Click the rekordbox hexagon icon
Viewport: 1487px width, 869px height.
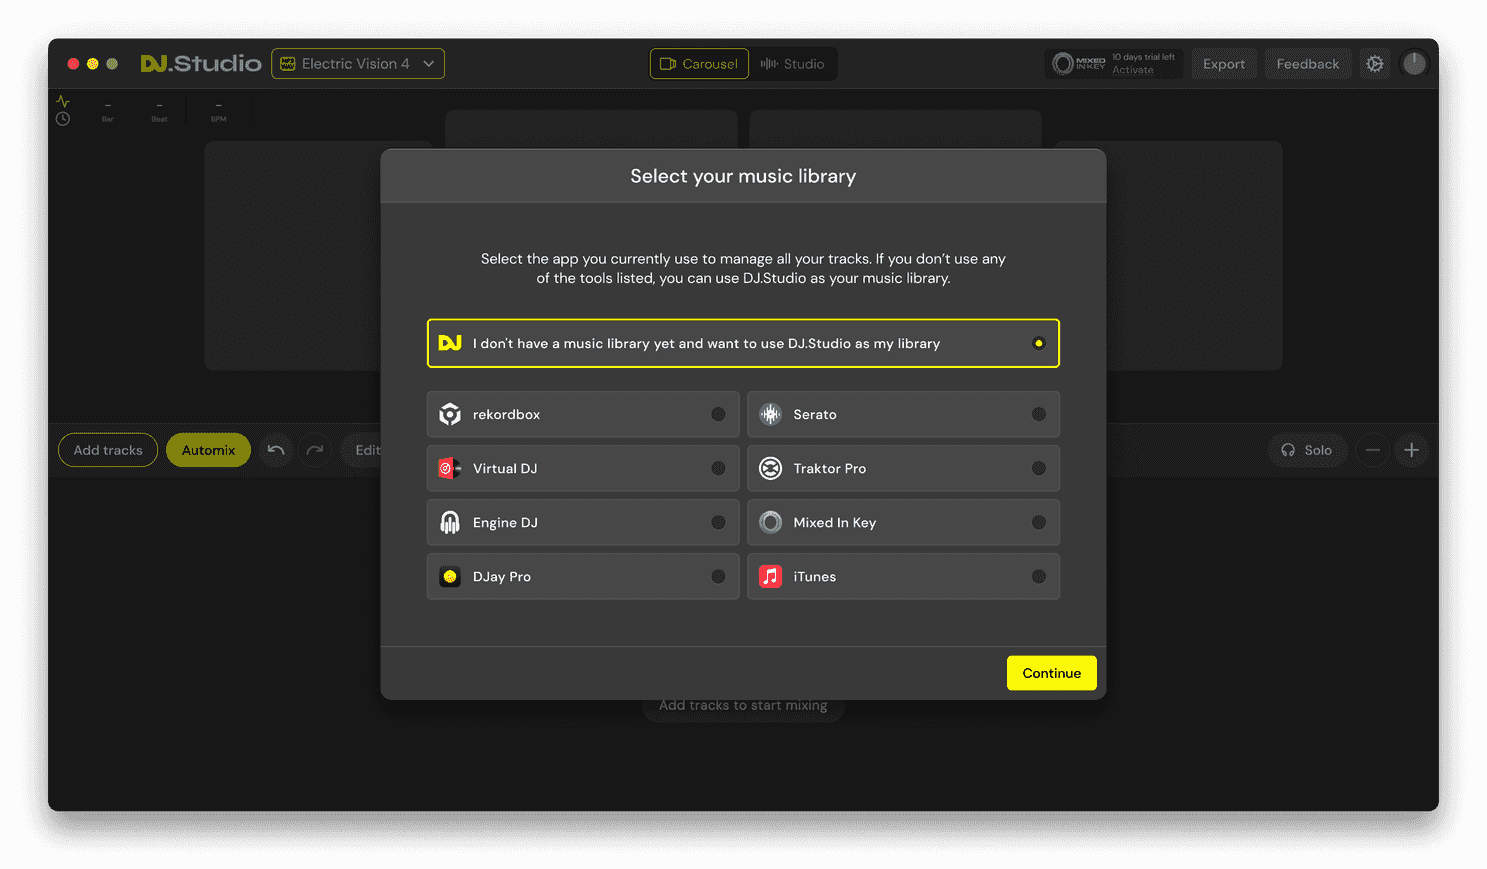449,414
